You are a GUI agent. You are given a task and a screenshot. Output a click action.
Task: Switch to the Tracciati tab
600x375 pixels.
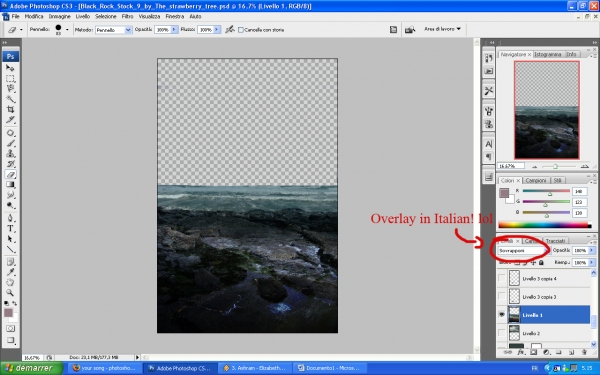tap(555, 241)
